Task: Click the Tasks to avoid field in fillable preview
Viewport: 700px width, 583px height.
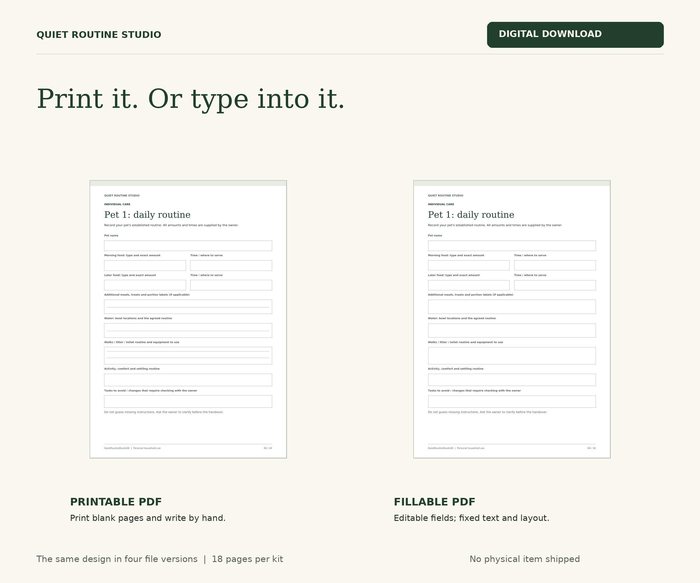Action: (512, 401)
